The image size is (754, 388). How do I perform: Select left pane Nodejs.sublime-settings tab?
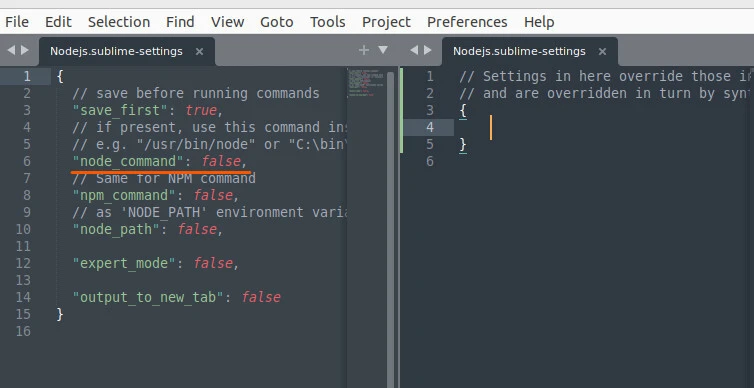pos(116,51)
